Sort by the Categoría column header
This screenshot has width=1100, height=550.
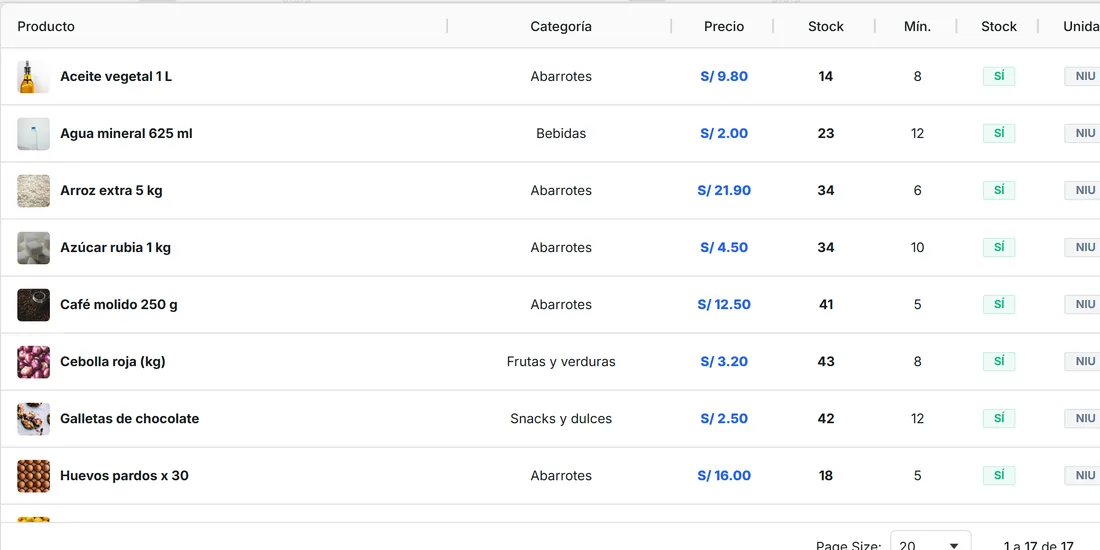tap(561, 27)
